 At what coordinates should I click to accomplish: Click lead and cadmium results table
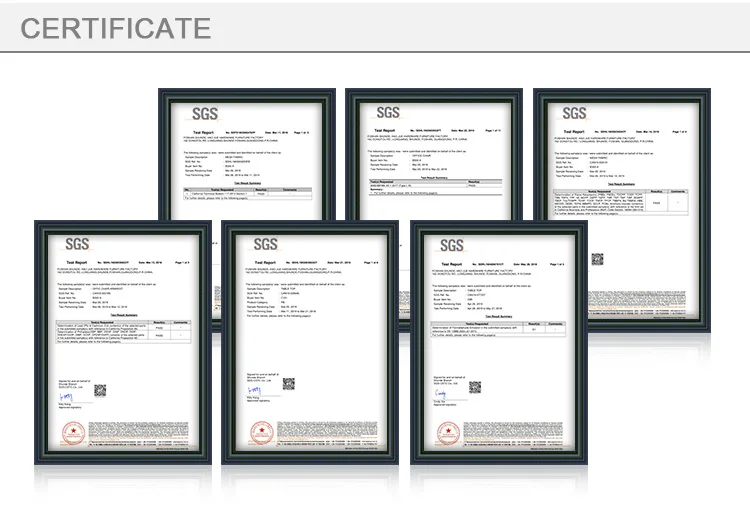(123, 332)
